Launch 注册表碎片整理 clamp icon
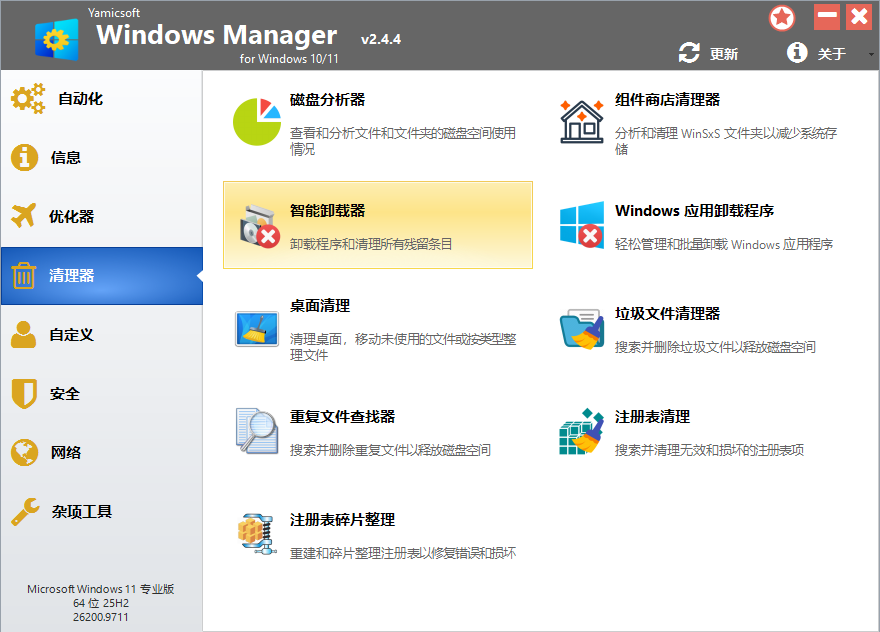The image size is (880, 632). click(257, 534)
